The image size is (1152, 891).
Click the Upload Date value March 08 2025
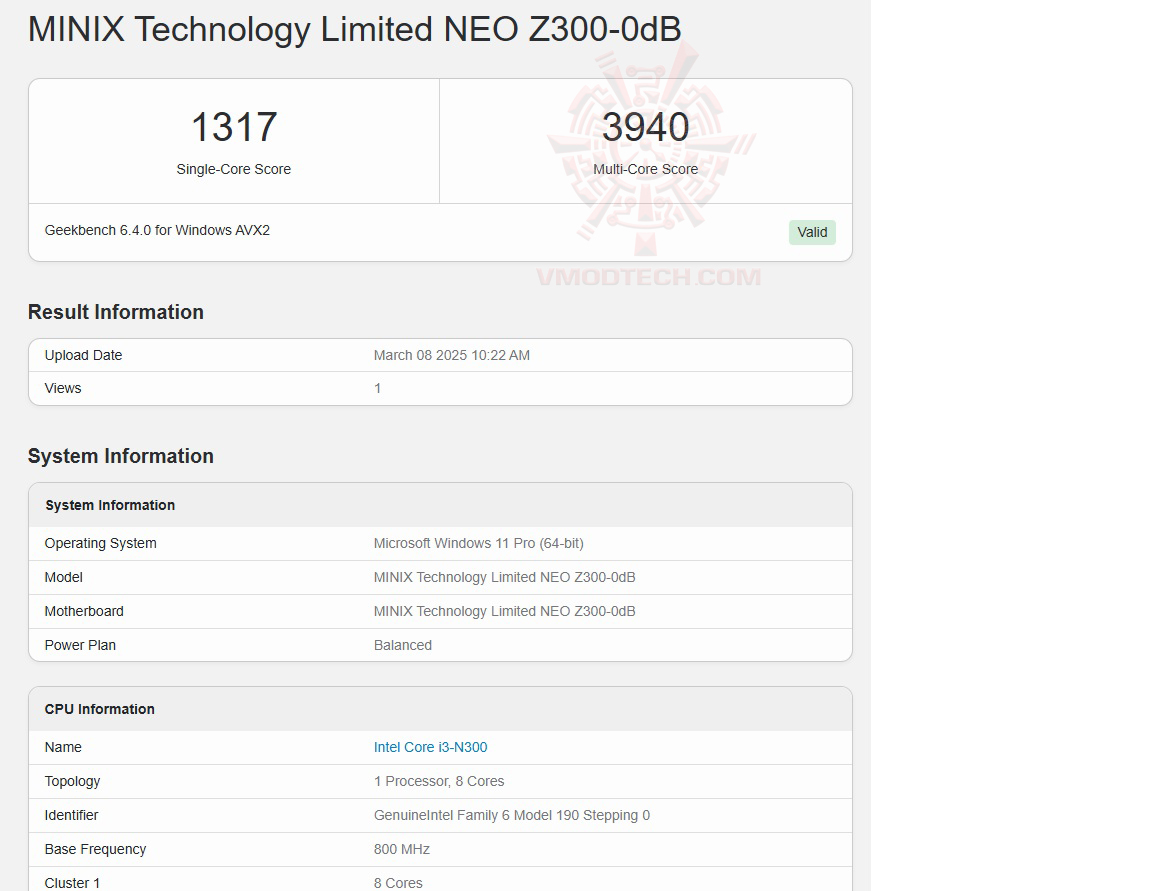tap(451, 355)
